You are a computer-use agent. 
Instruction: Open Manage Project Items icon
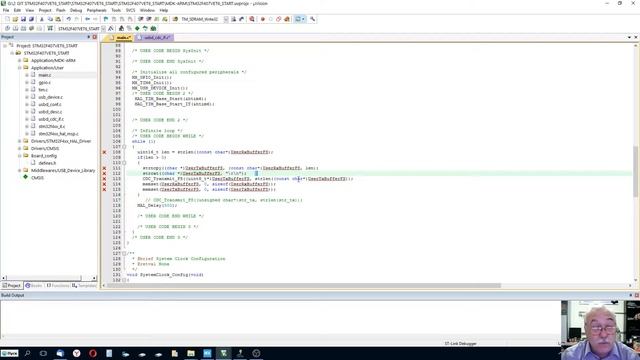pos(121,29)
